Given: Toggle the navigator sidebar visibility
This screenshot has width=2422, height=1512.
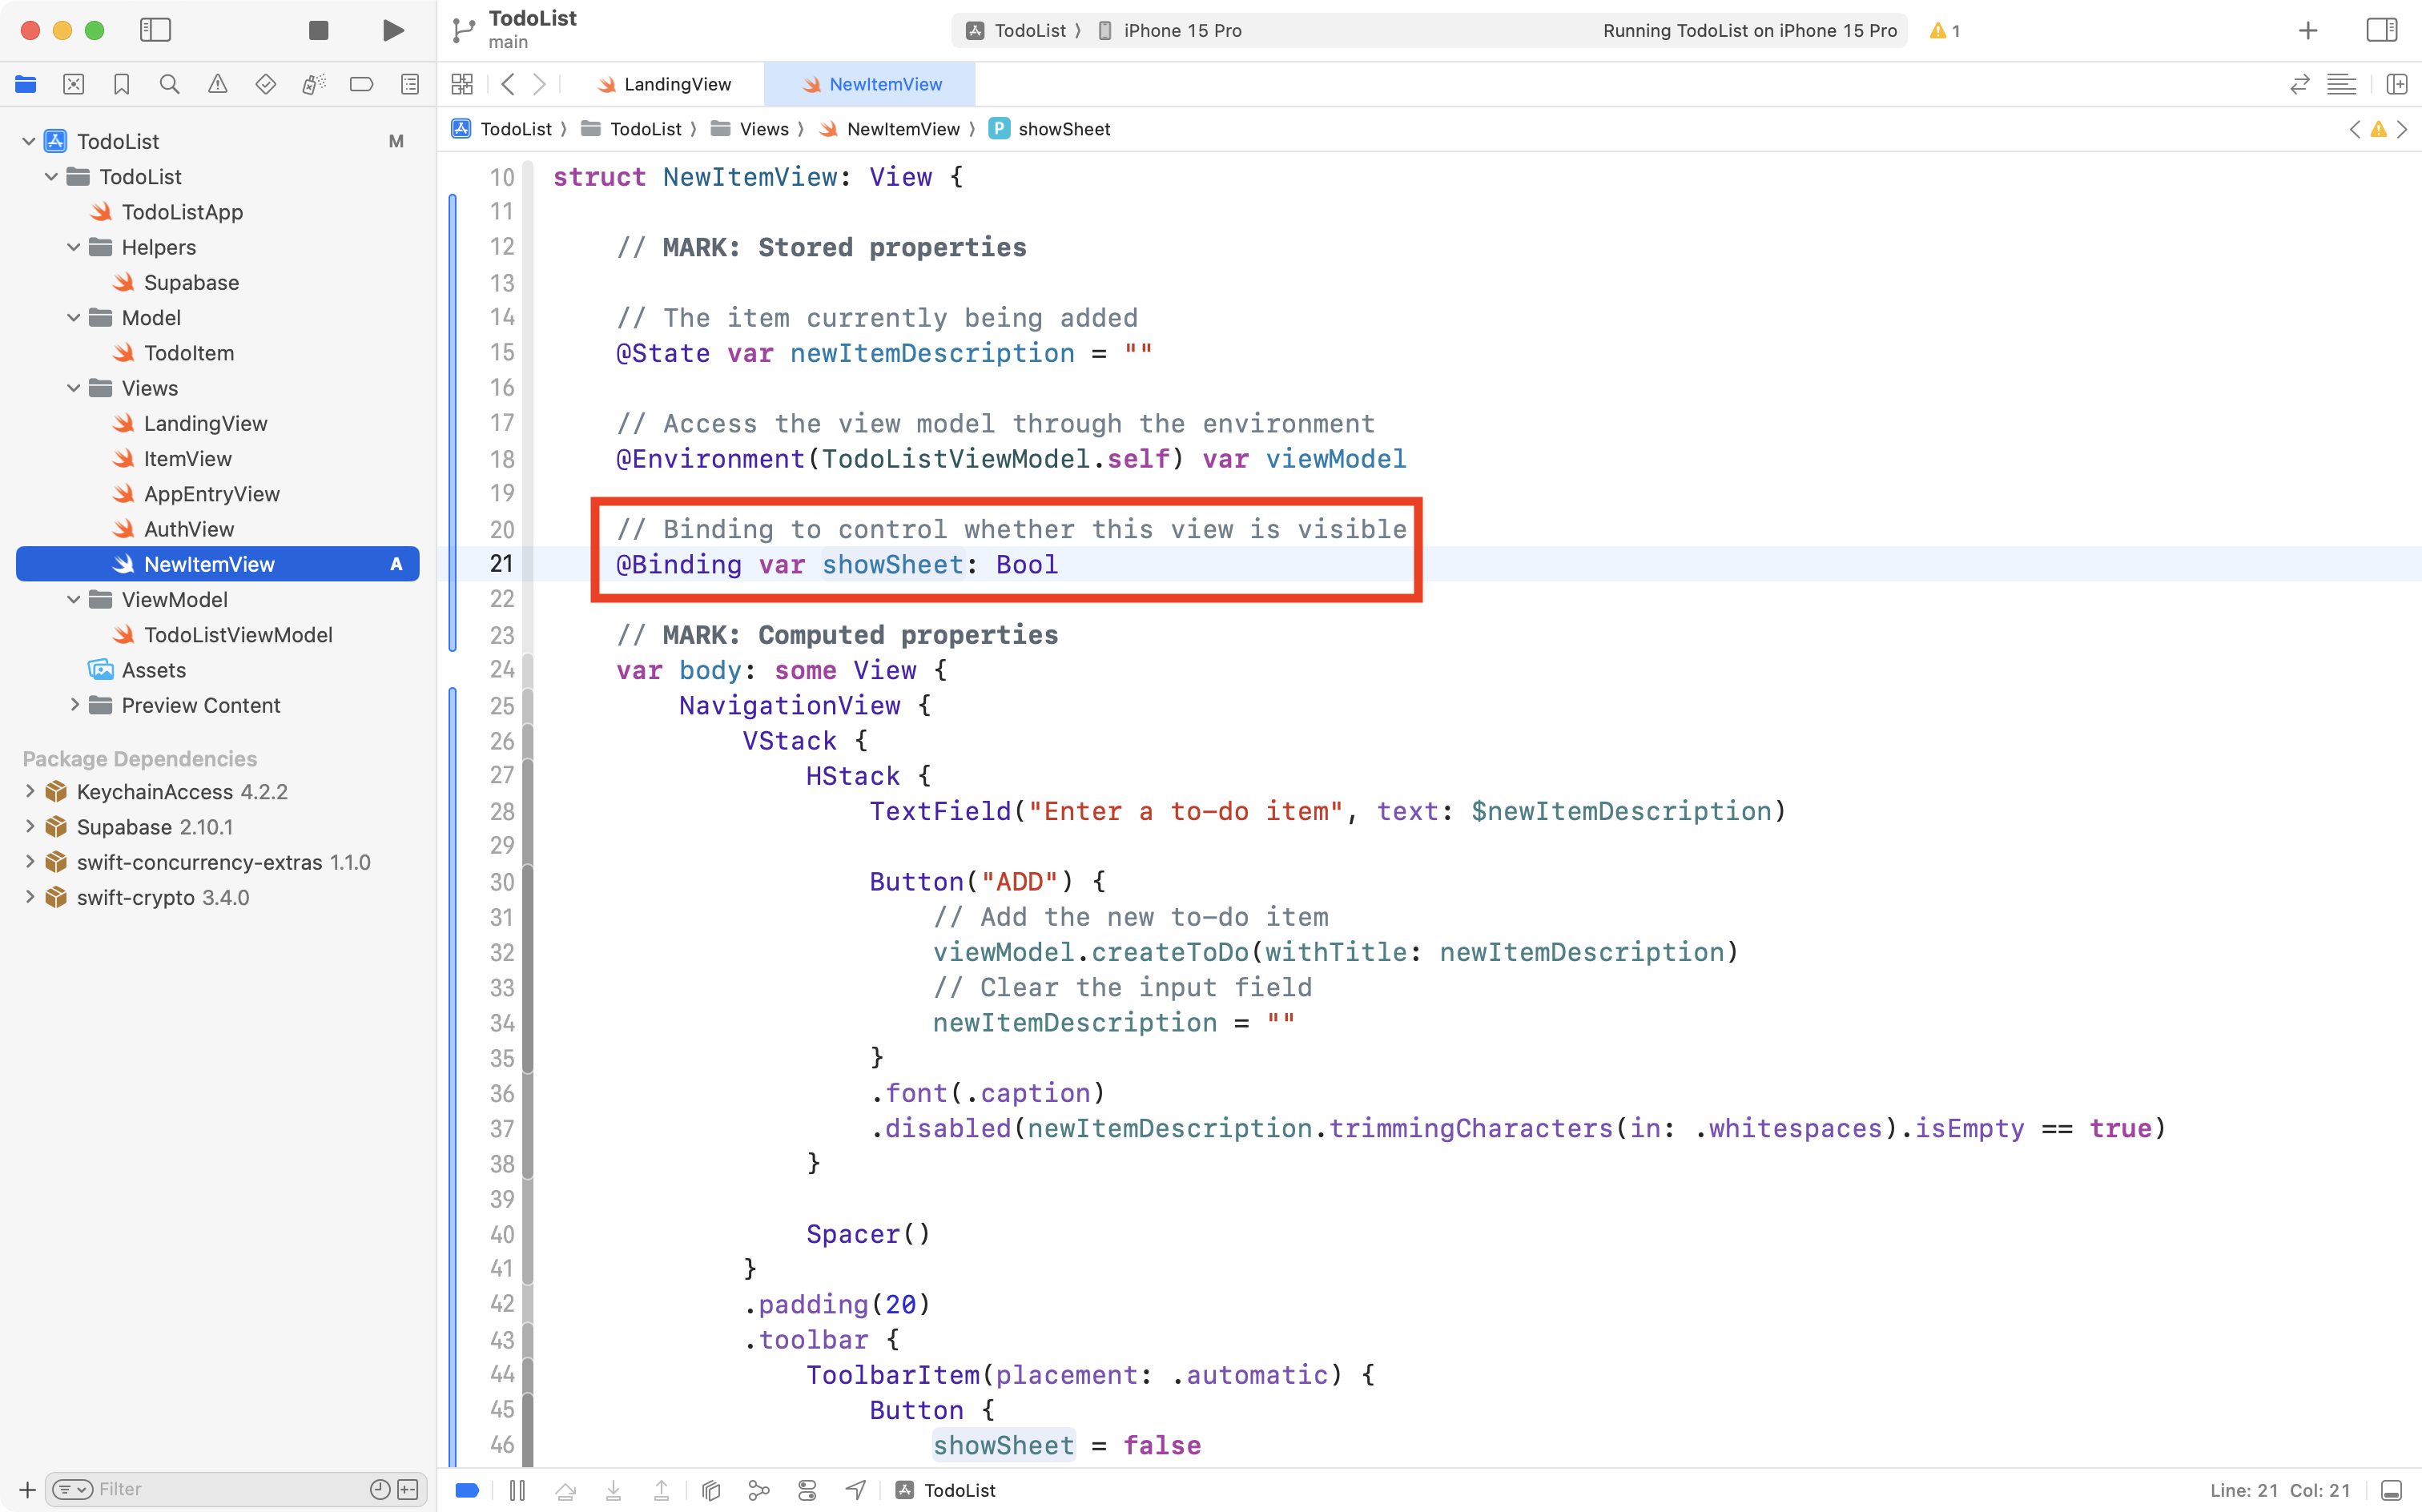Looking at the screenshot, I should (x=156, y=30).
